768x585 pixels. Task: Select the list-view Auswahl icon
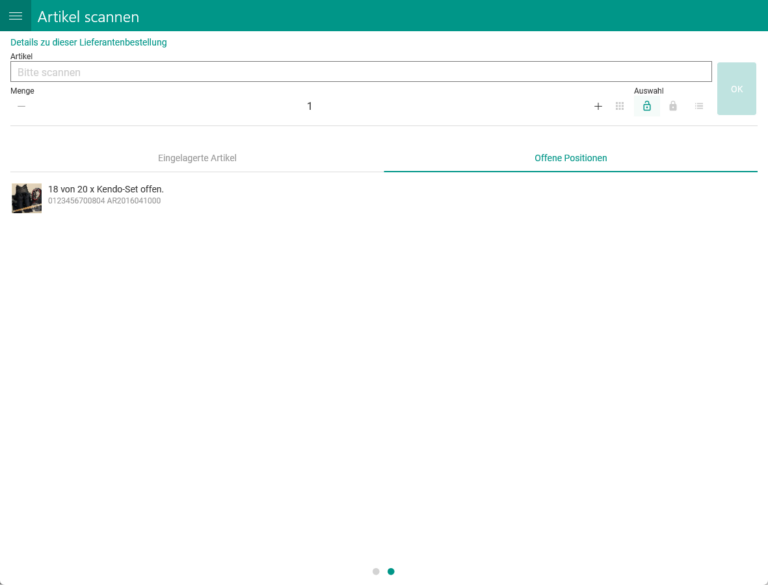699,106
